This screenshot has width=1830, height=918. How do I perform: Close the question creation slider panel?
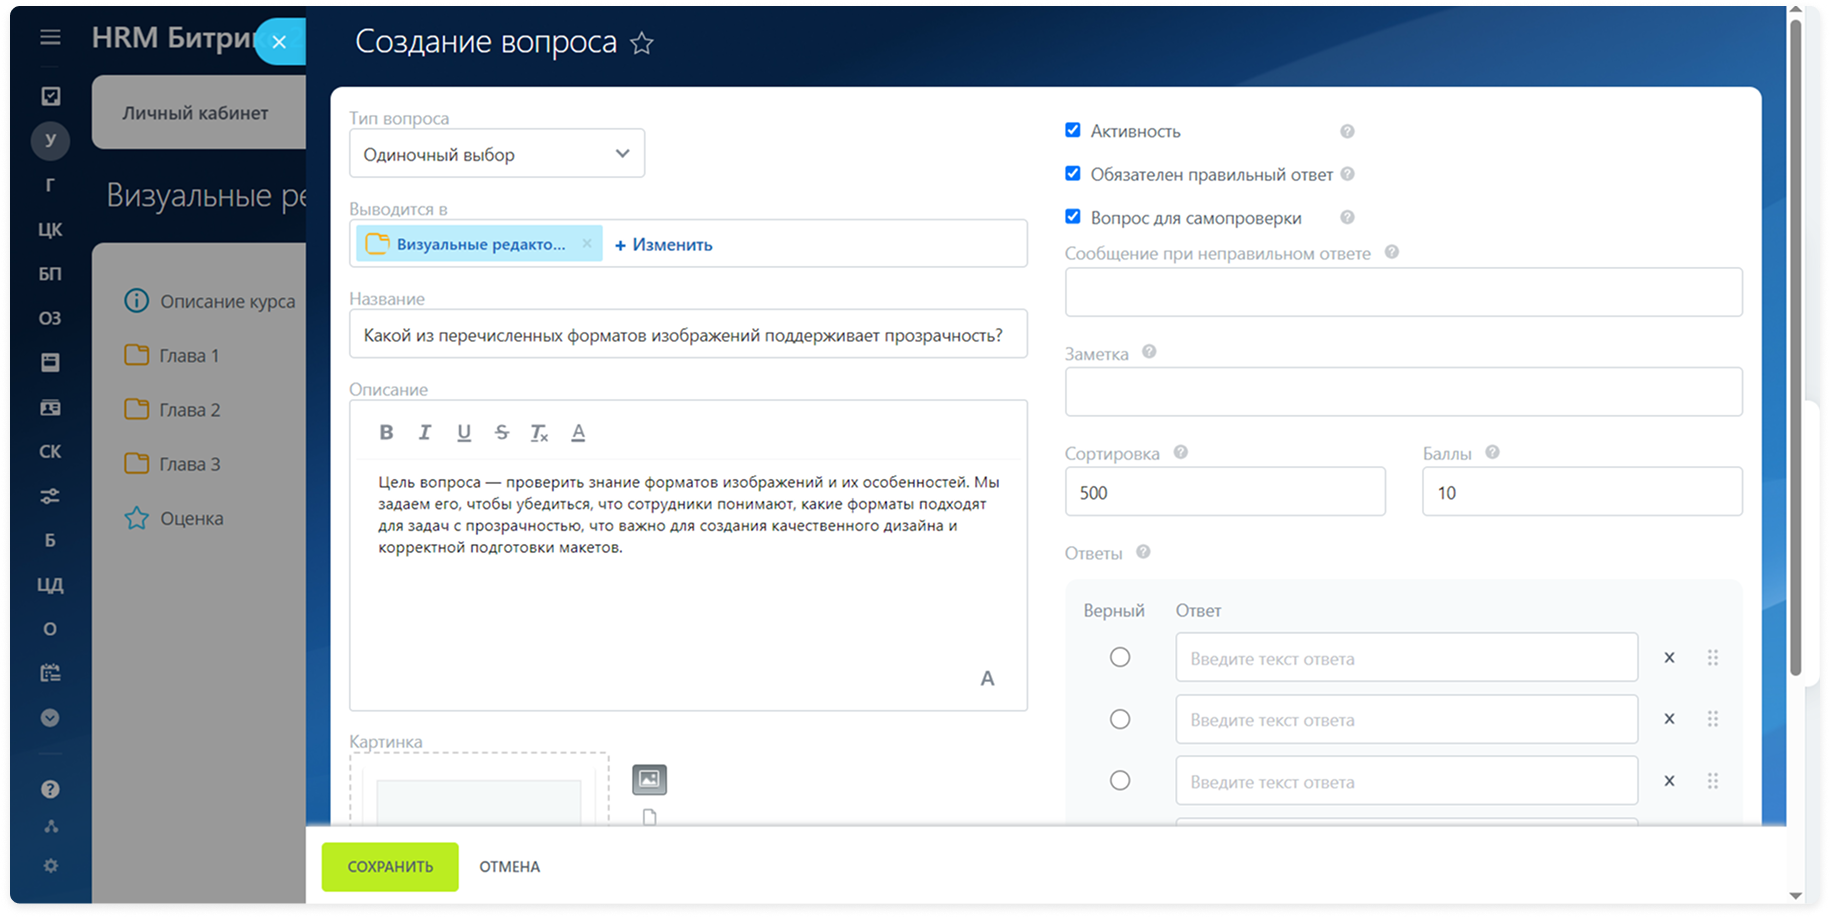[x=280, y=42]
